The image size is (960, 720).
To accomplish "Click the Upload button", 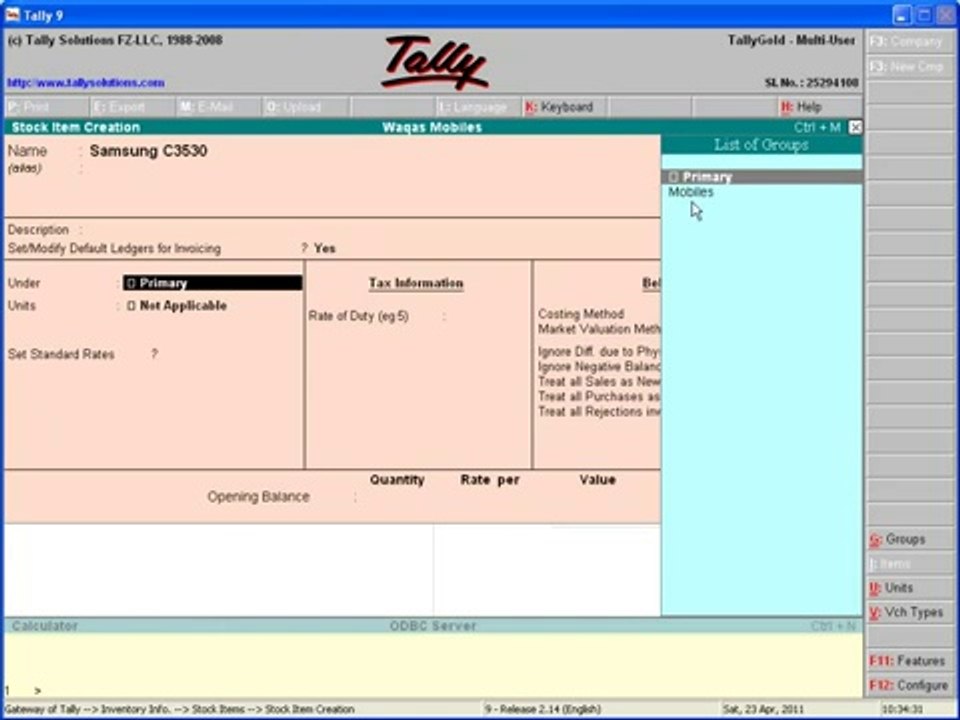I will (306, 107).
